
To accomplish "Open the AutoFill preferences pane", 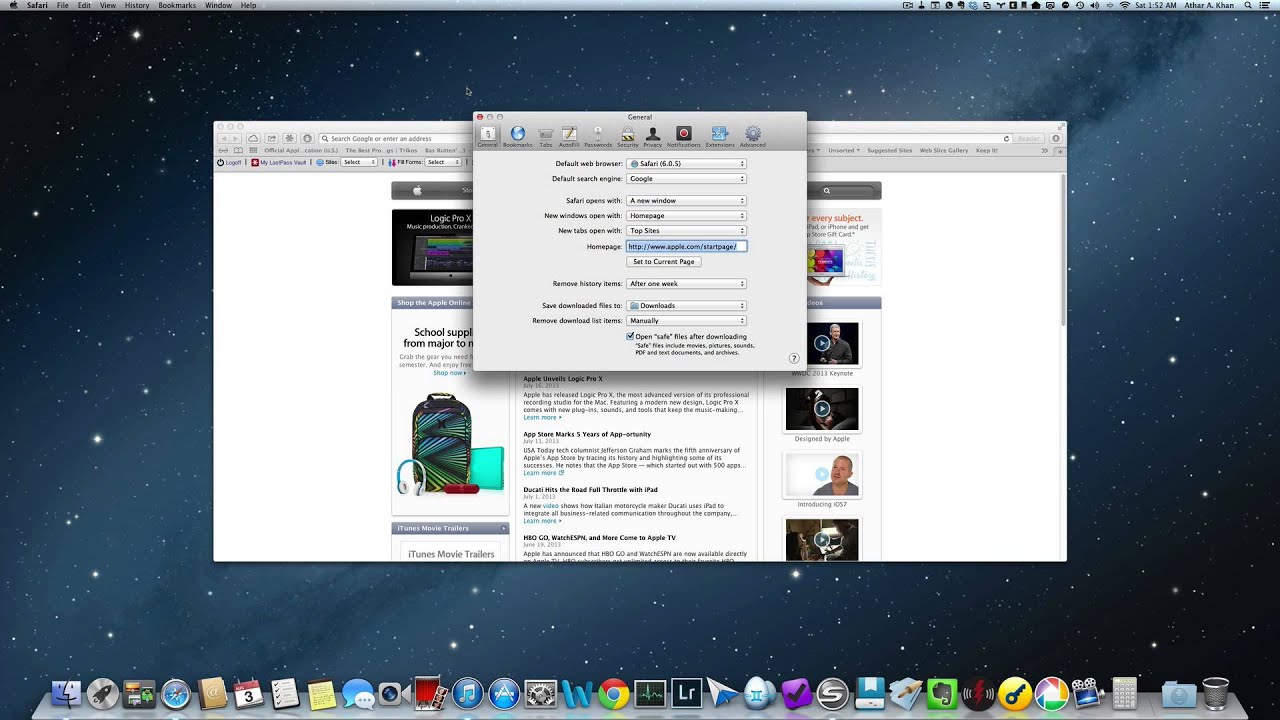I will pos(569,137).
